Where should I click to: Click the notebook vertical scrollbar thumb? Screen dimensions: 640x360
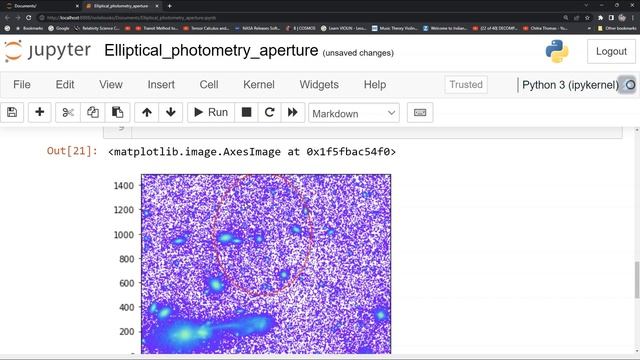[x=637, y=280]
